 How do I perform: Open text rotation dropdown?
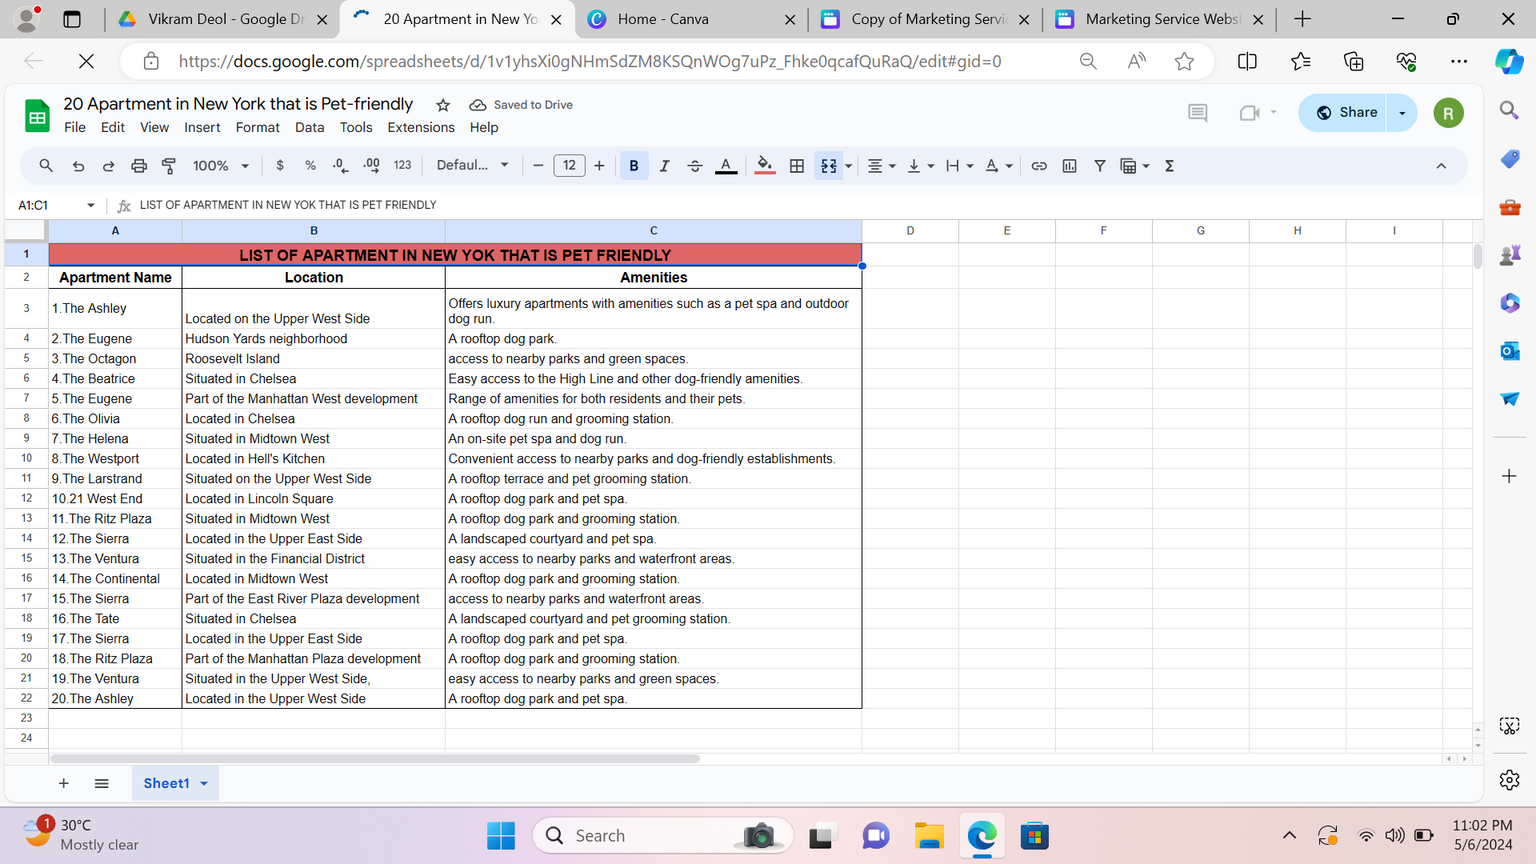pyautogui.click(x=998, y=166)
